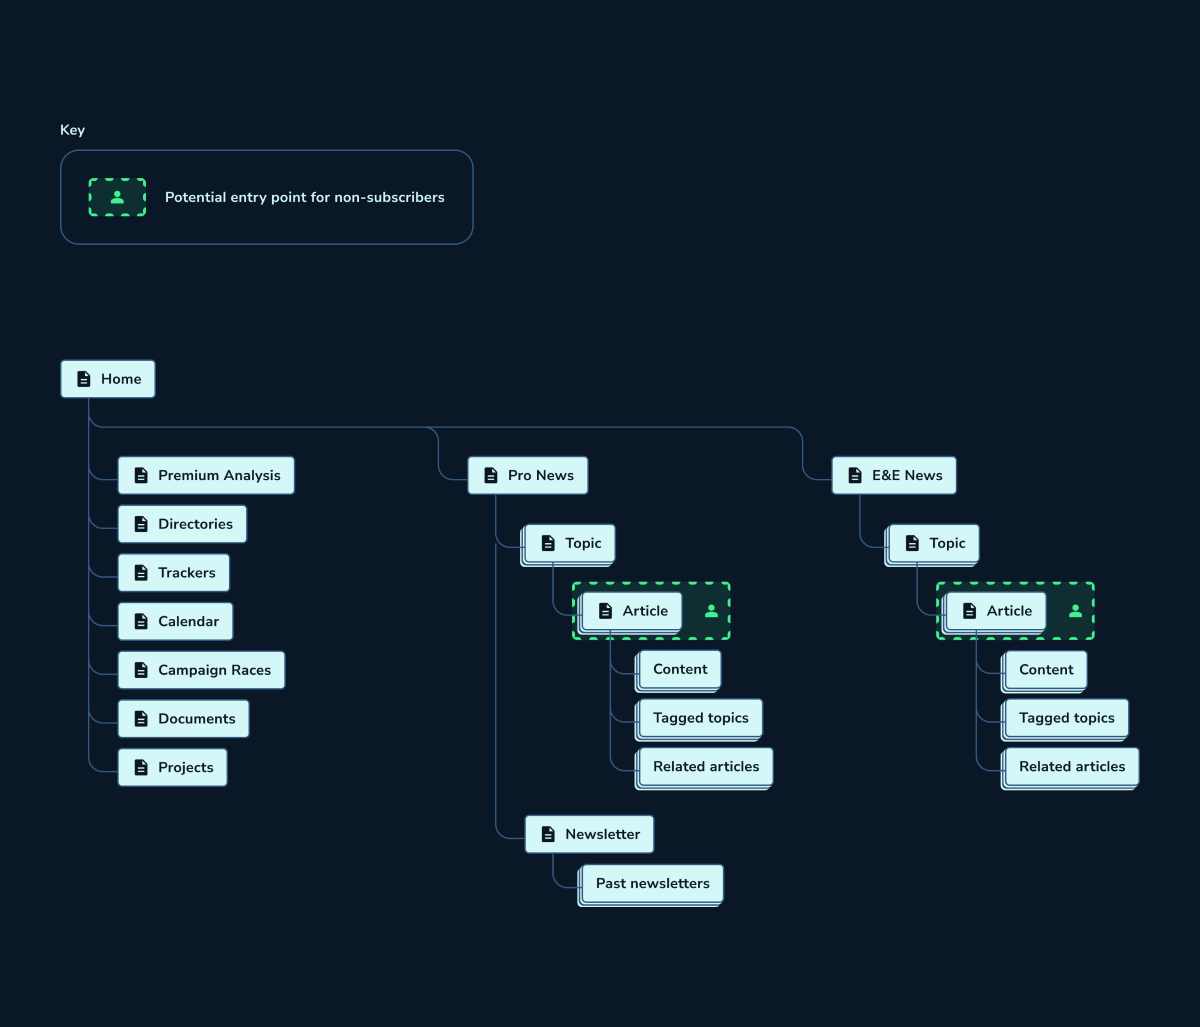Select the Projects node
Screen dimensions: 1200x1027
click(x=172, y=767)
